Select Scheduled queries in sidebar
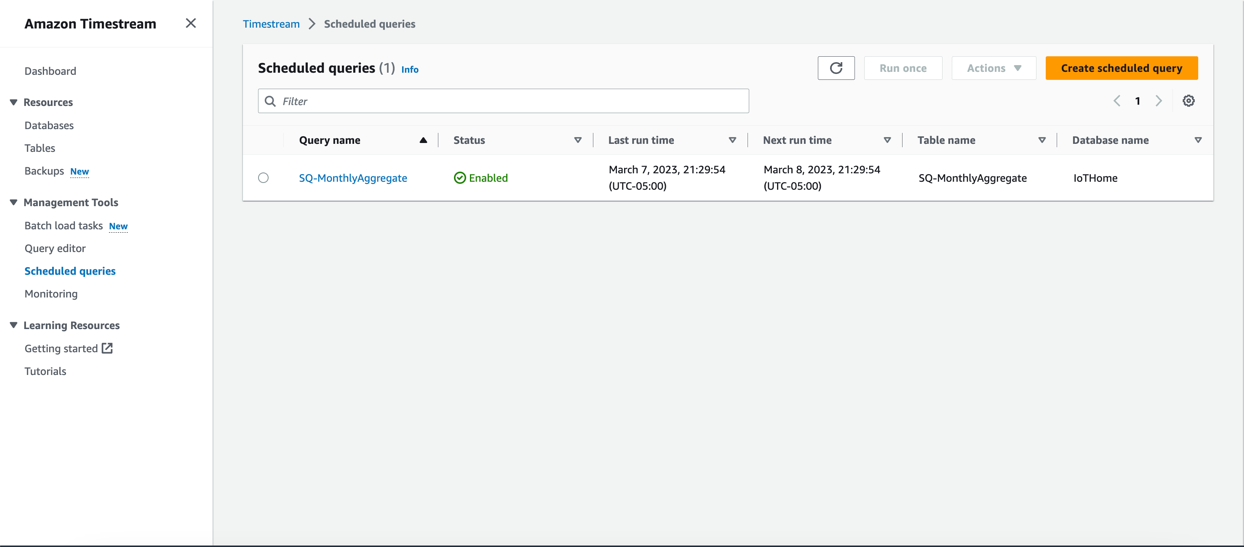1244x547 pixels. click(70, 271)
